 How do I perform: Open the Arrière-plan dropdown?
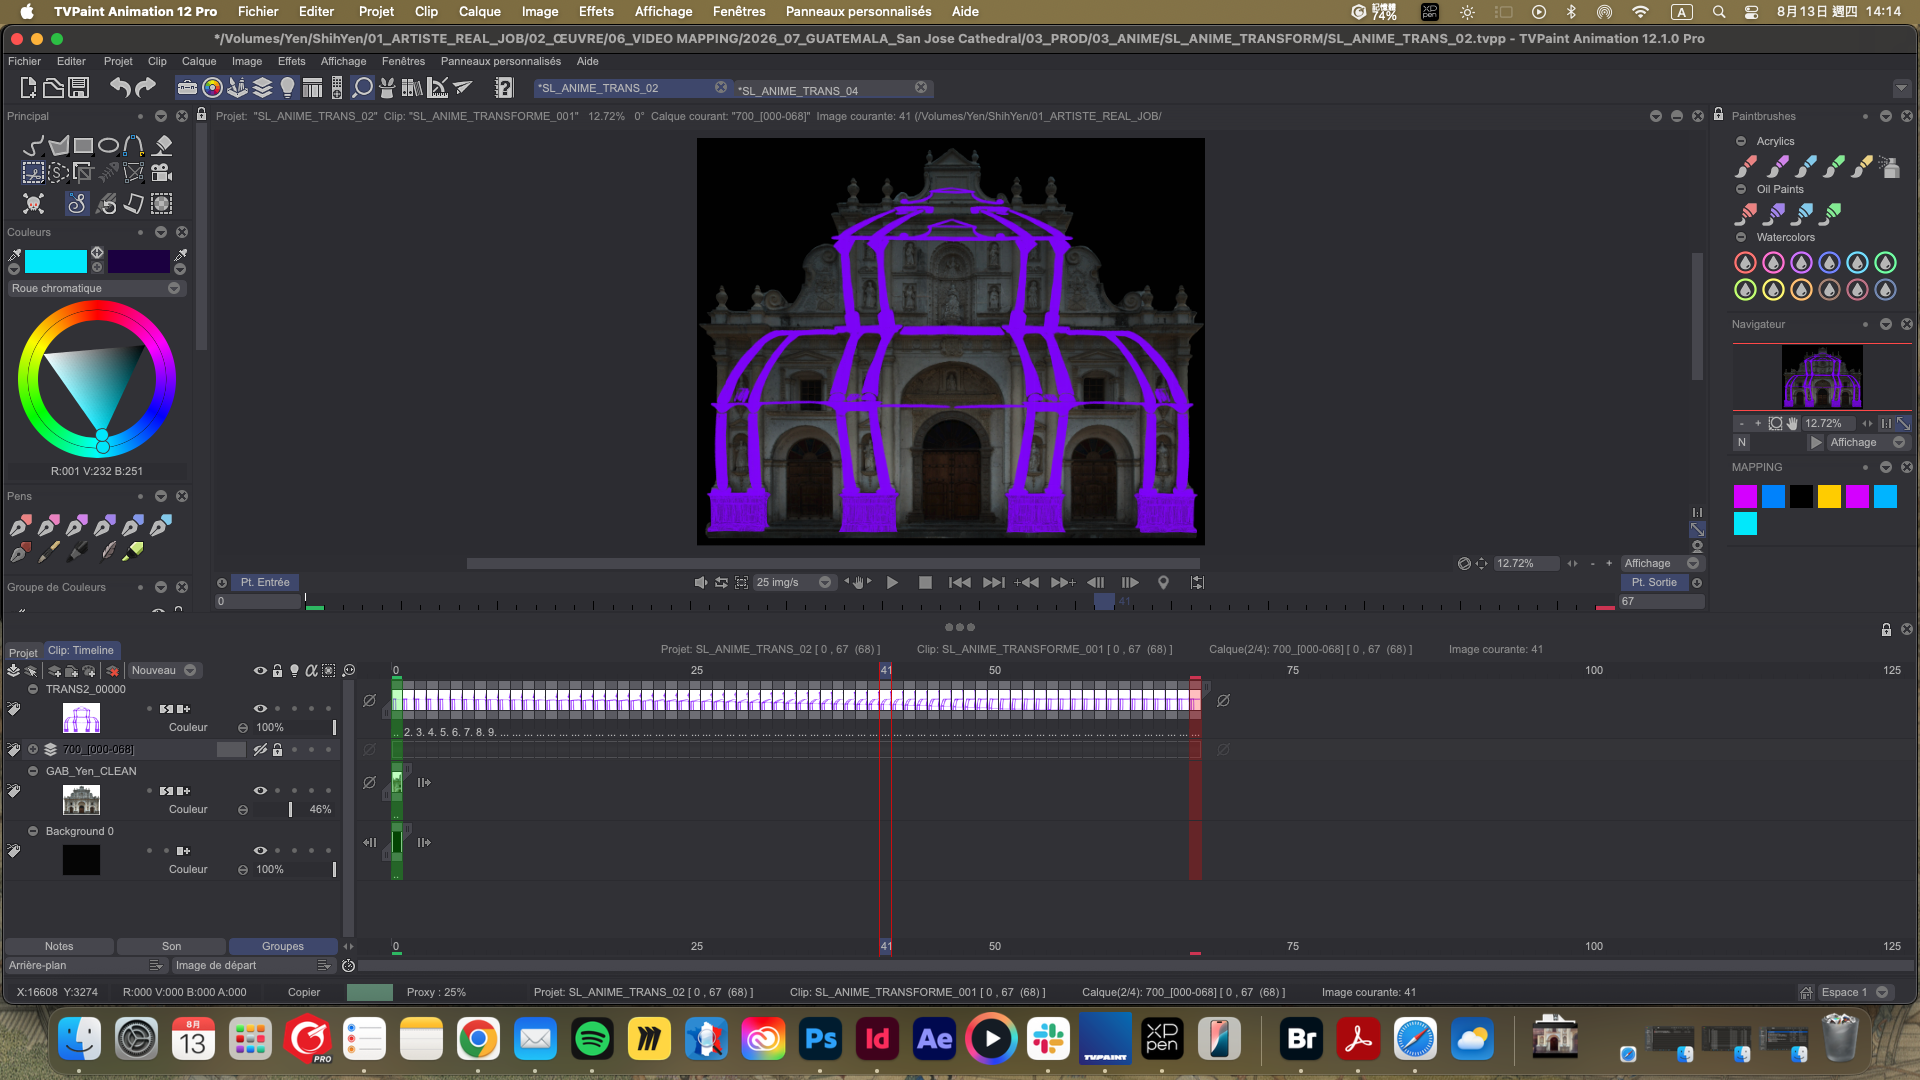85,966
